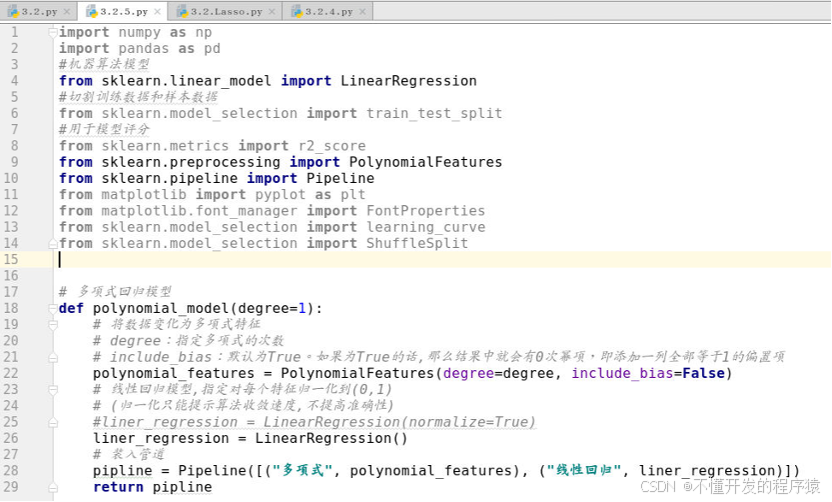Click 'LinearRegression()' call on line 26

331,438
